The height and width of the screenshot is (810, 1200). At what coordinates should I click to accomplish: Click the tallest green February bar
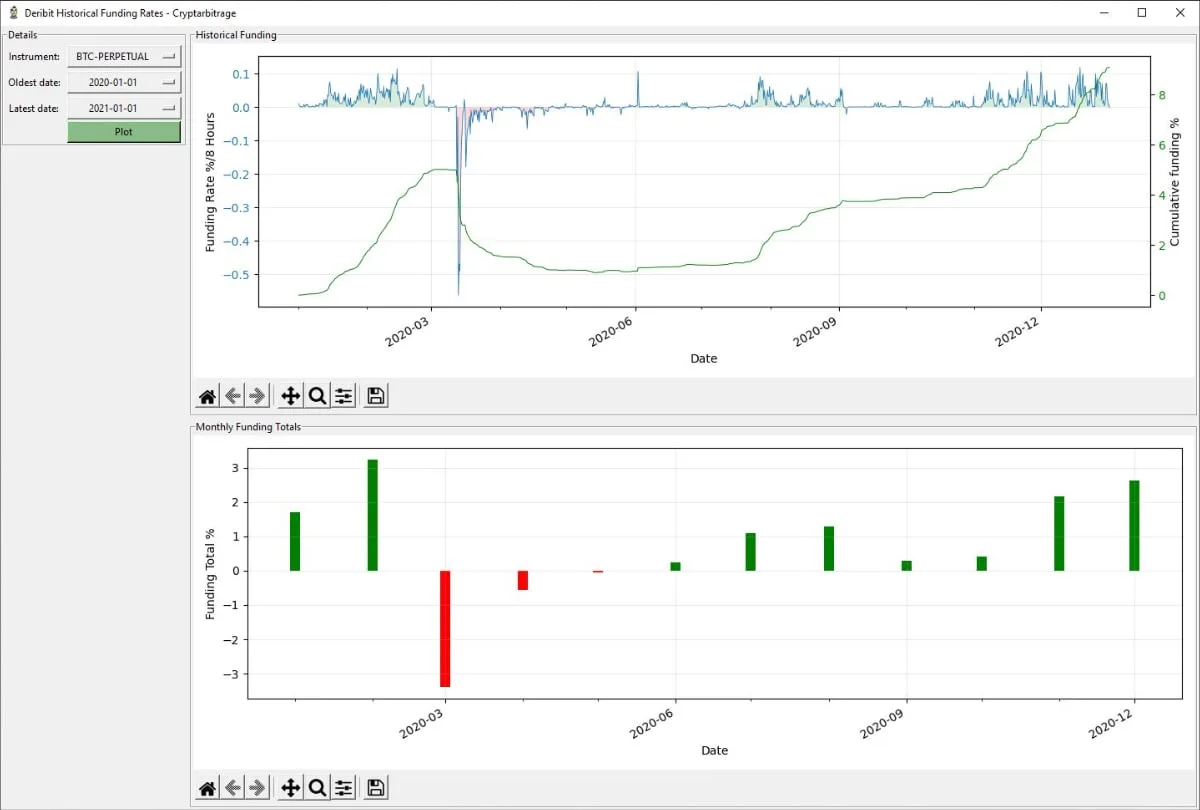point(372,515)
